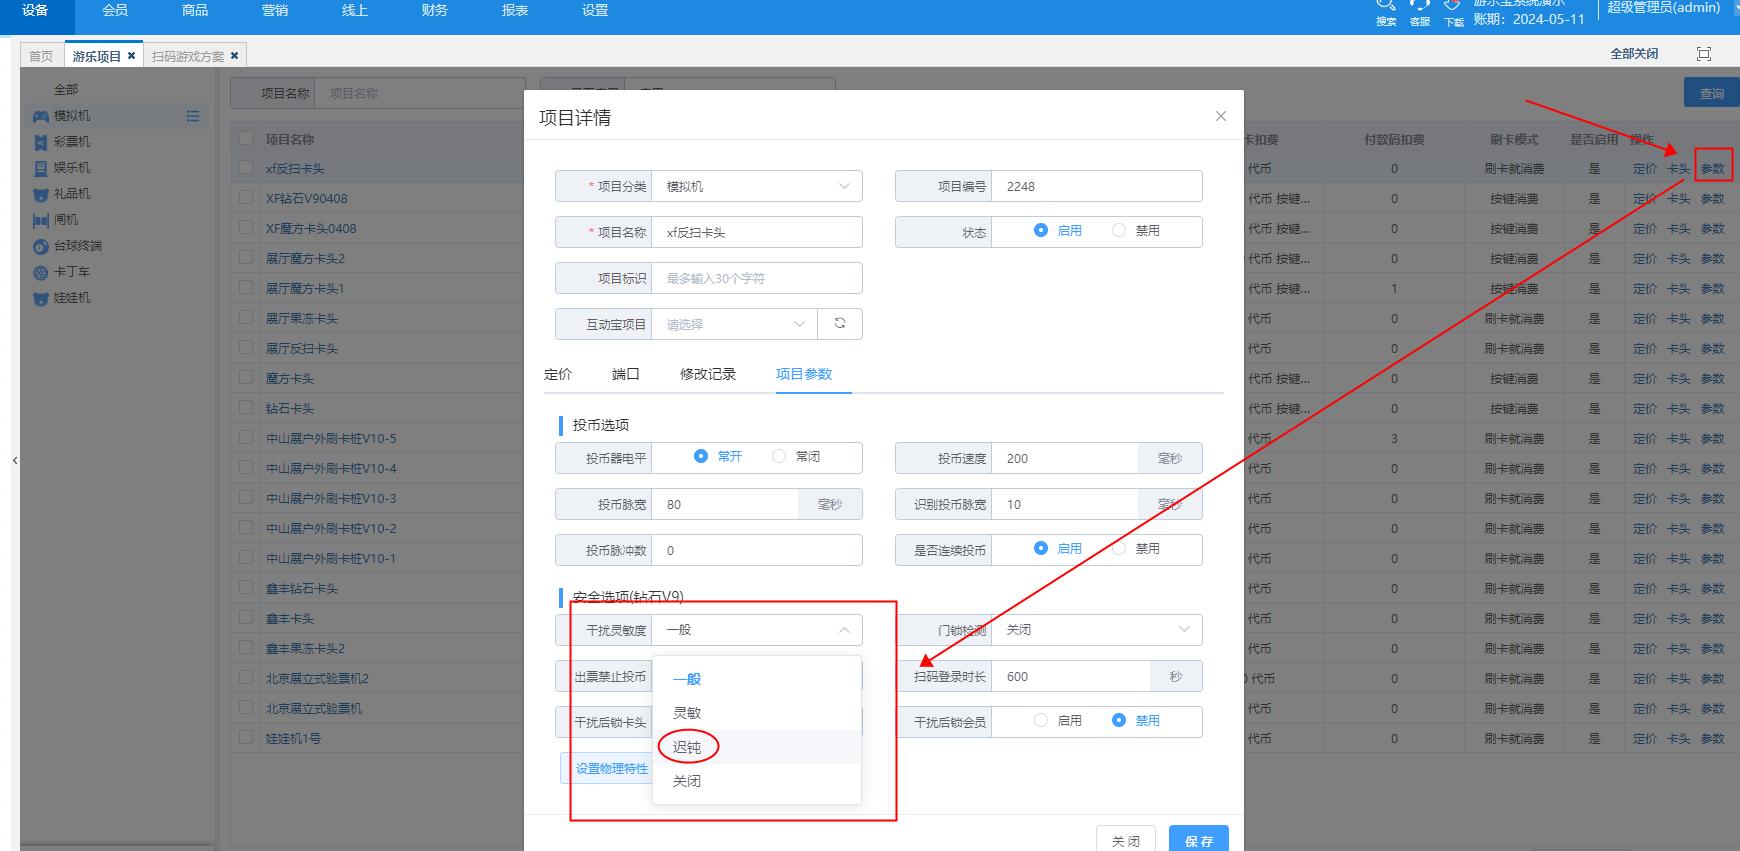This screenshot has width=1740, height=851.
Task: Close the 扫码游戏方案 page tab
Action: tap(235, 56)
